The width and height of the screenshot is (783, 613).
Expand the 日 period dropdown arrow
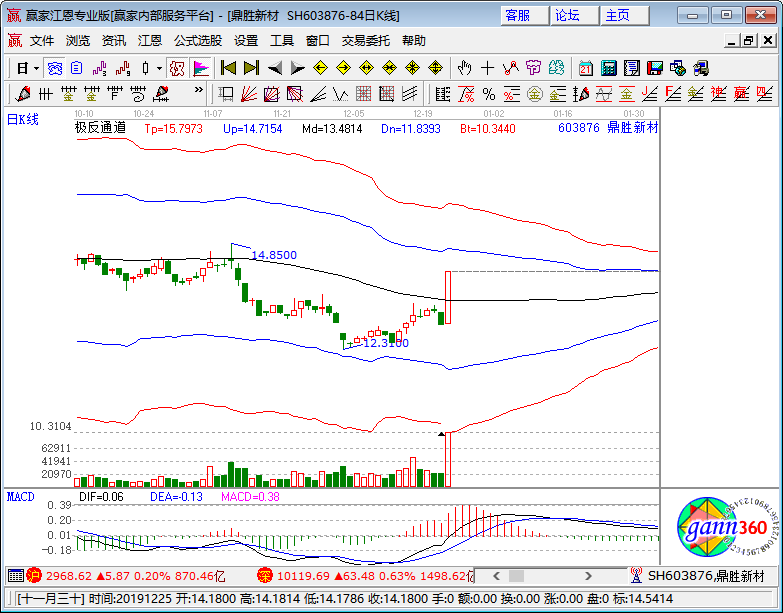36,68
